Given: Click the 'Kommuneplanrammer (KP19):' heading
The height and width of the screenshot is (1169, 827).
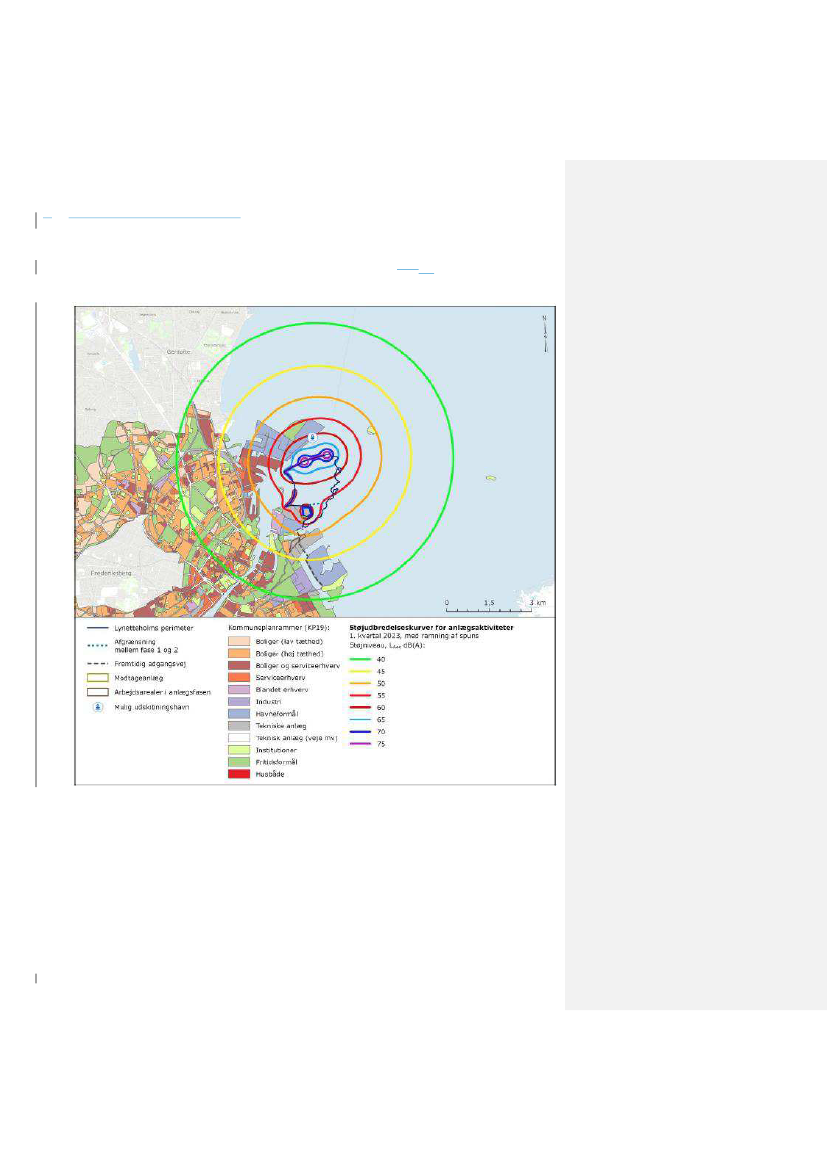Looking at the screenshot, I should pyautogui.click(x=279, y=628).
